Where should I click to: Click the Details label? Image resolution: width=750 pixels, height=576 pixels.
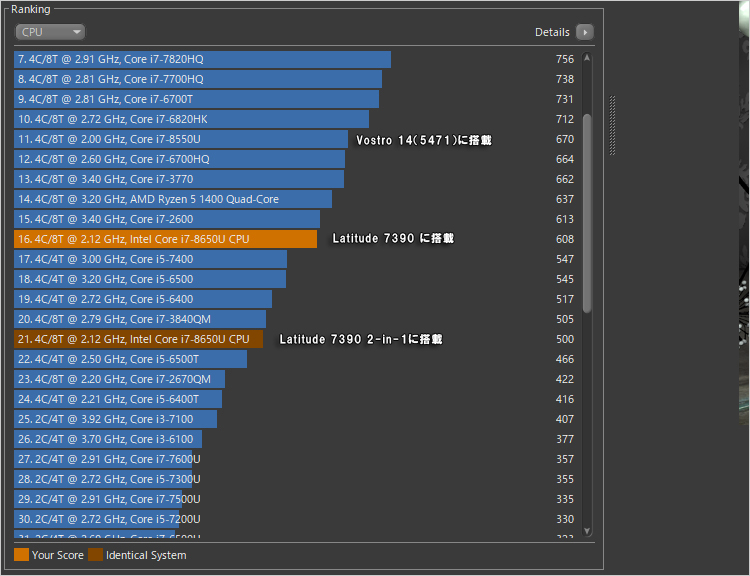(x=552, y=32)
